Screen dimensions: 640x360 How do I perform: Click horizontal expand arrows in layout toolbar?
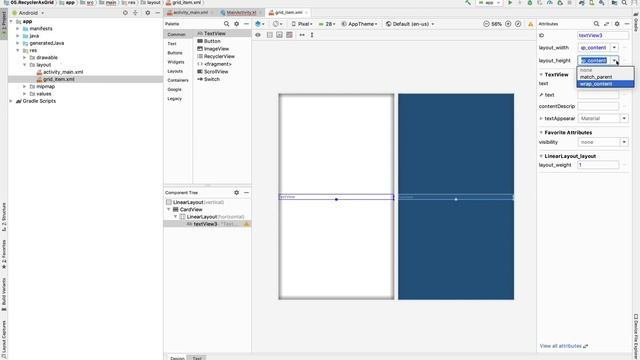[302, 35]
